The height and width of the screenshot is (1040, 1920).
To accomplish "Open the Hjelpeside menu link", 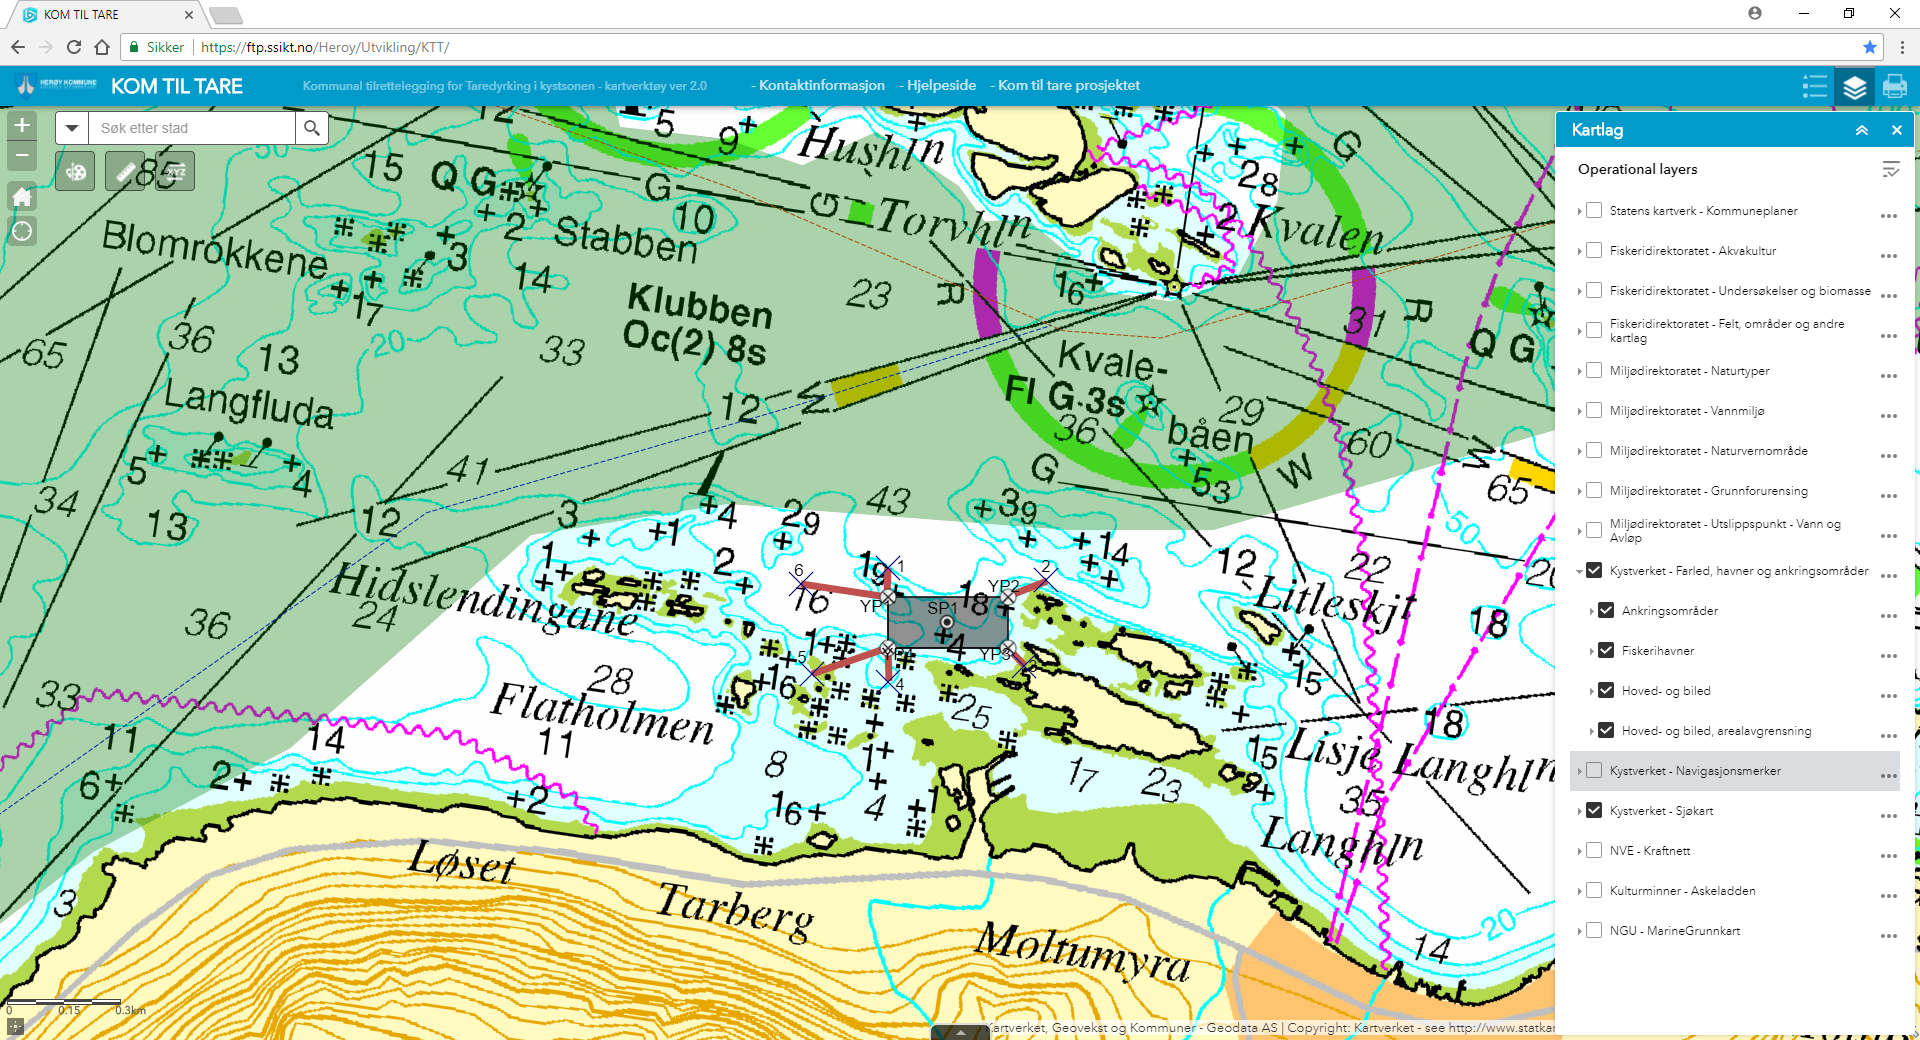I will click(x=941, y=86).
